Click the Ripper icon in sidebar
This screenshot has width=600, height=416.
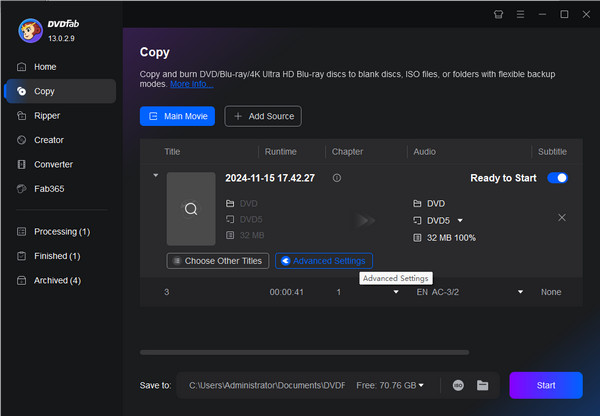click(22, 116)
